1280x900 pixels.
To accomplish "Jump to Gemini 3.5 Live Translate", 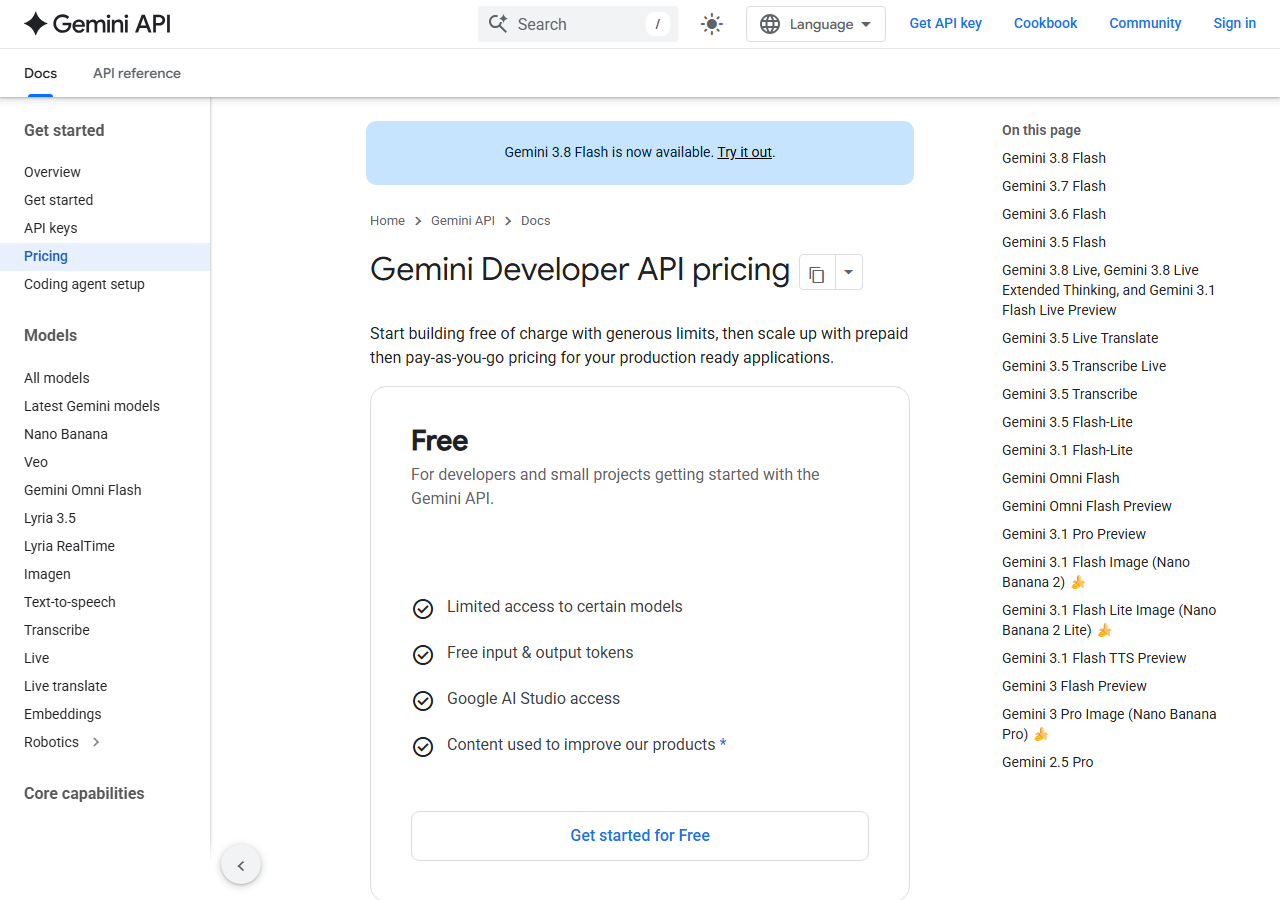I will click(x=1080, y=338).
